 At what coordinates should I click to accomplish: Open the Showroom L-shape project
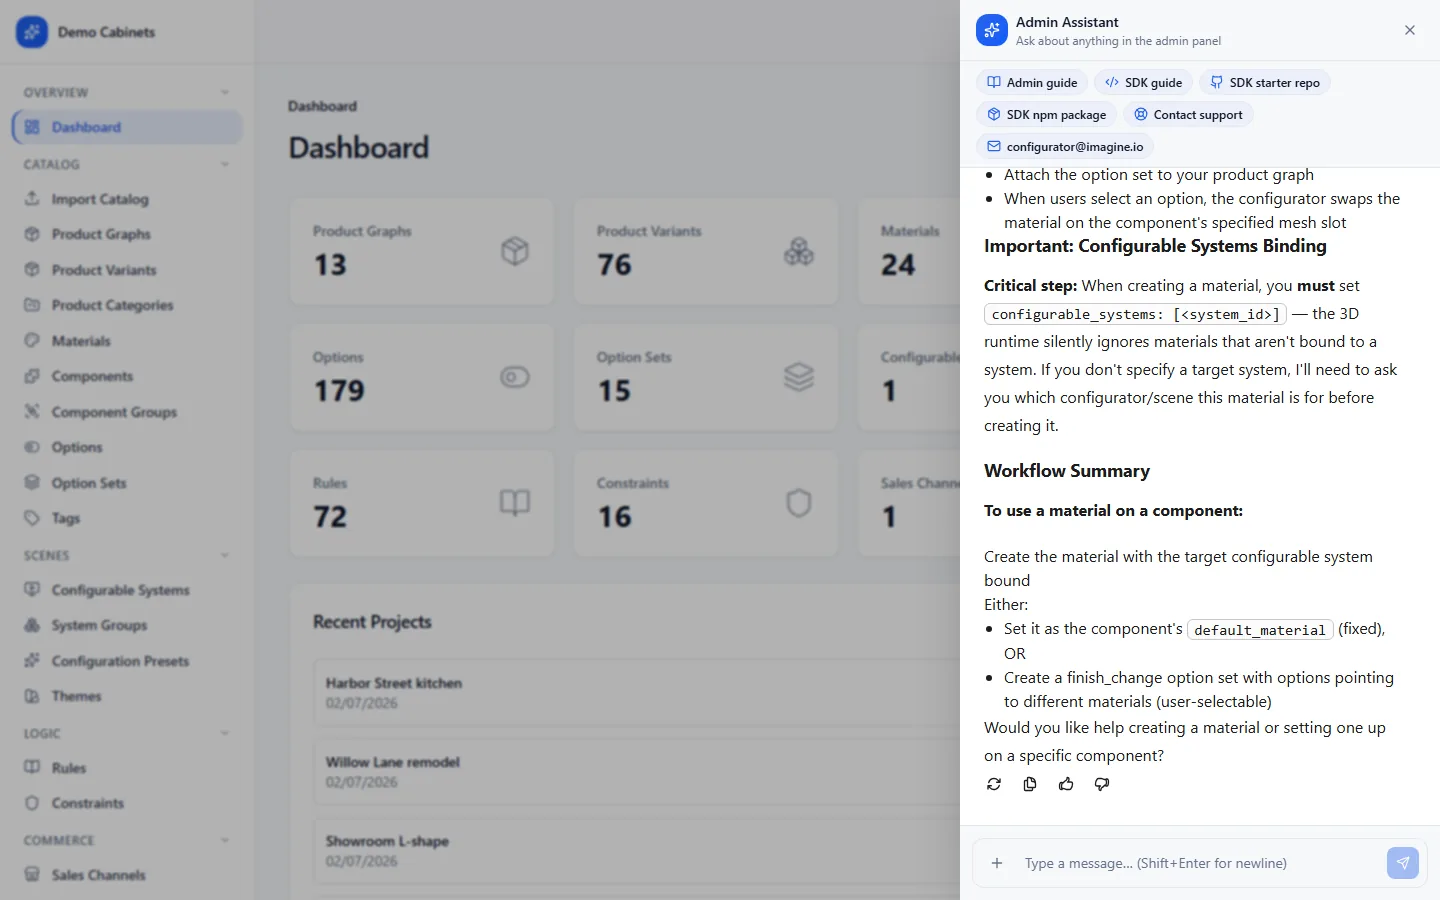tap(637, 851)
